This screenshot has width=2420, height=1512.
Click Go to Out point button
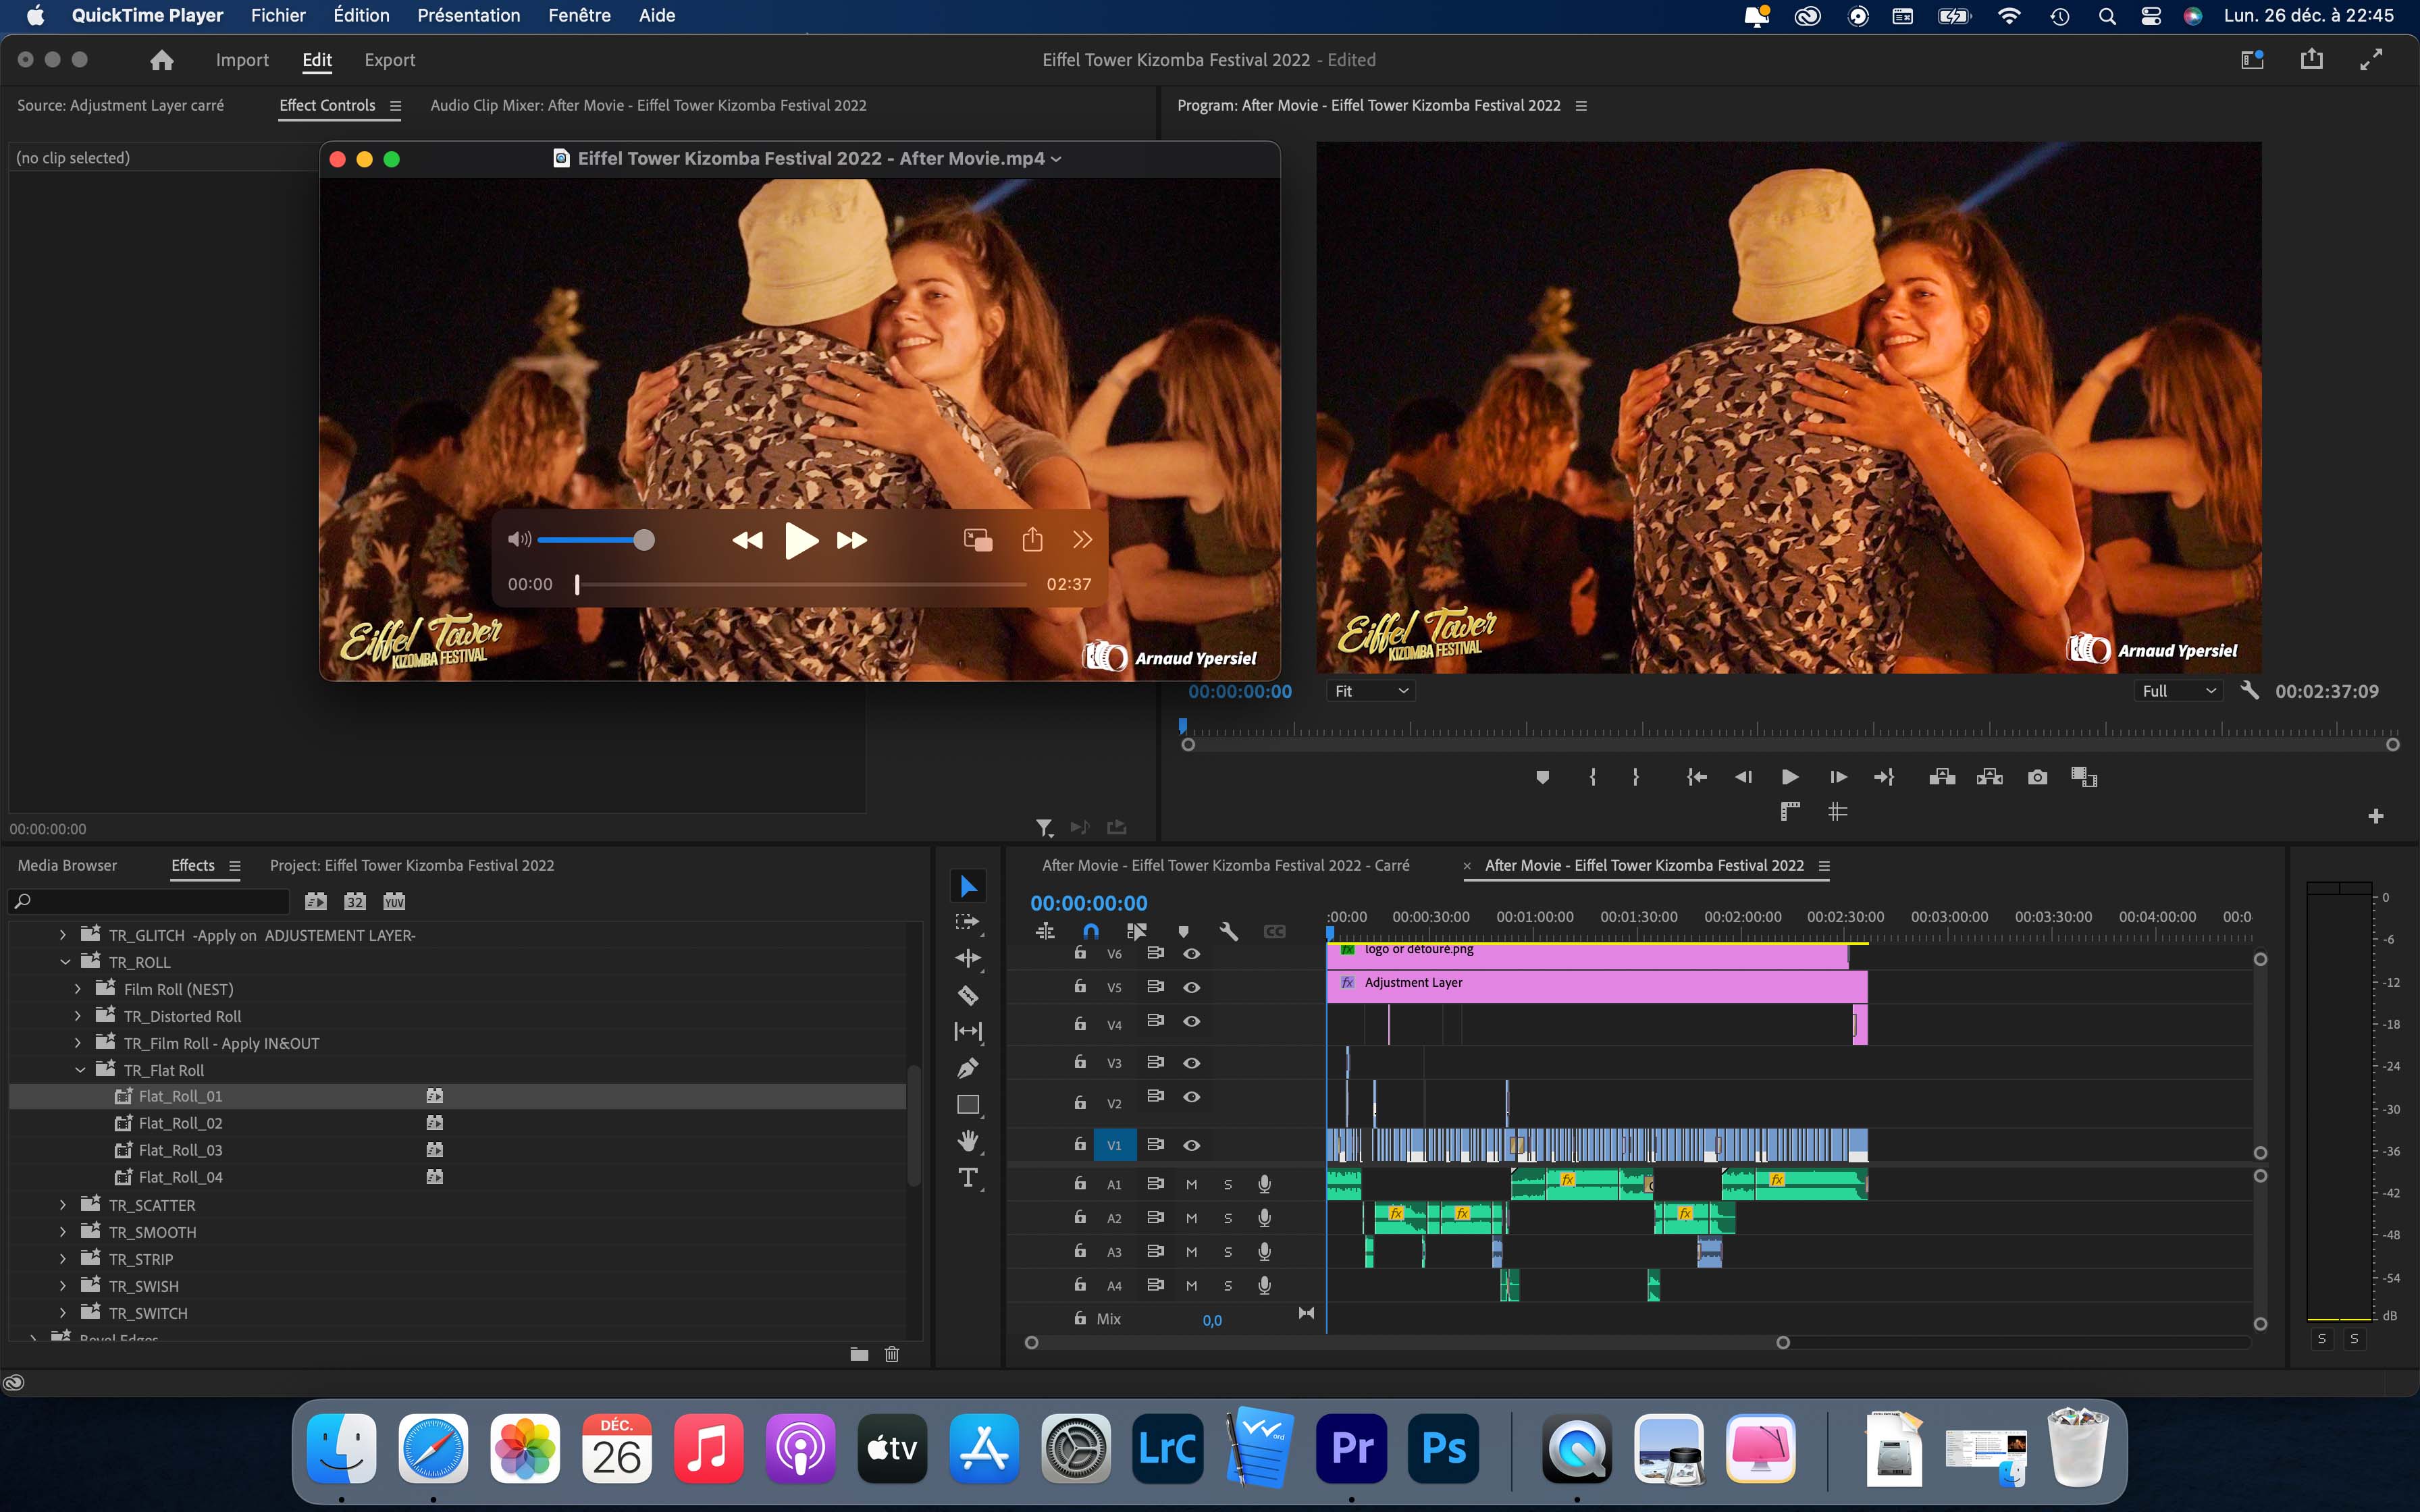point(1884,777)
